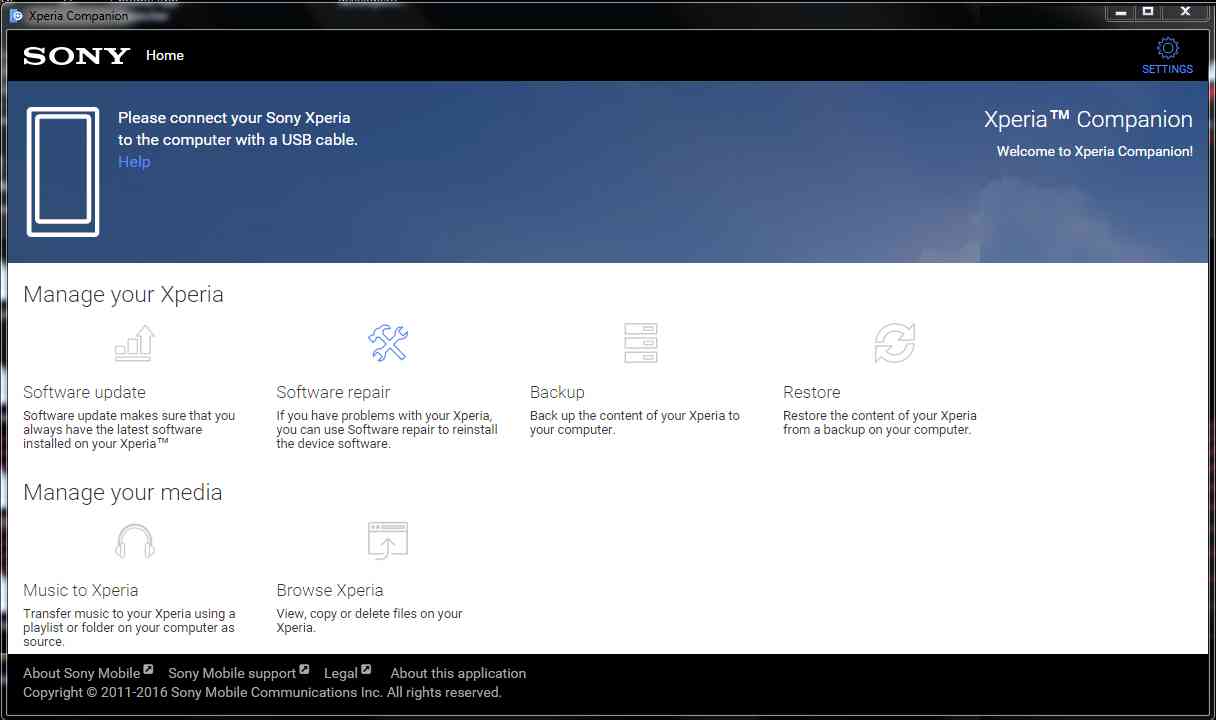Click the Browse Xperia window icon
Viewport: 1216px width, 720px height.
click(x=388, y=541)
